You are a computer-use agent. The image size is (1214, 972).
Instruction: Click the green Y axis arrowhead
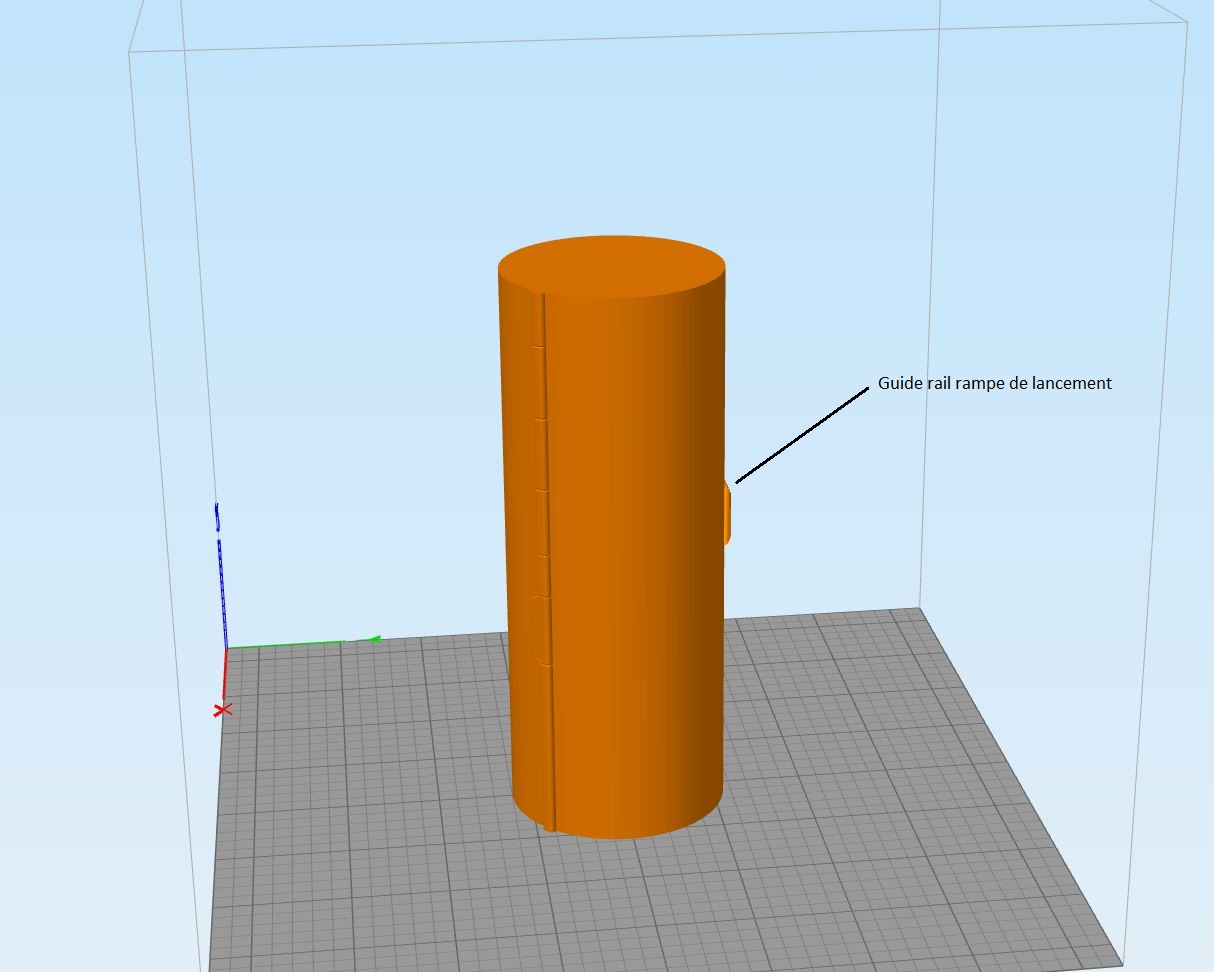tap(374, 639)
